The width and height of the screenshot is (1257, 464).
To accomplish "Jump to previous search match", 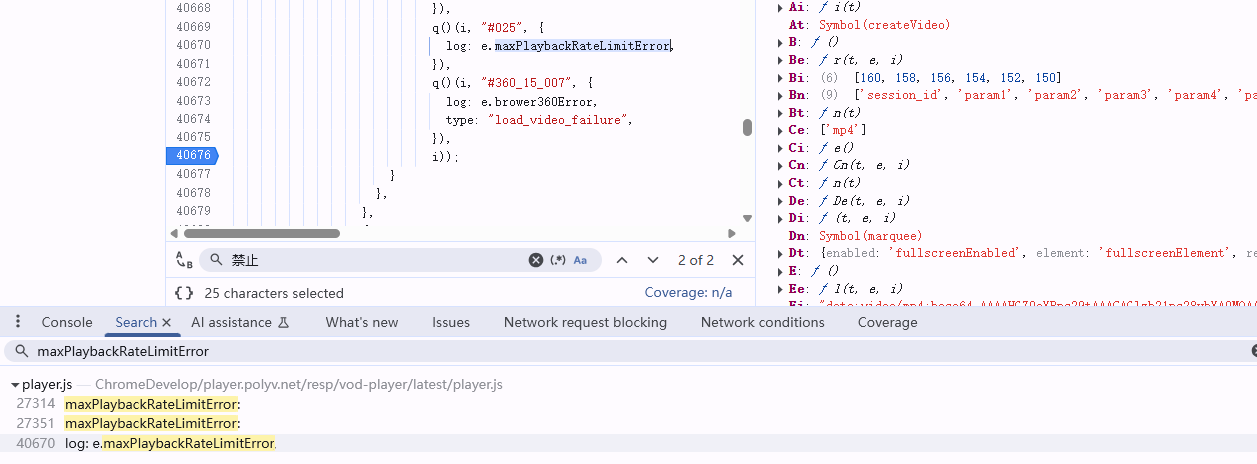I will (621, 260).
